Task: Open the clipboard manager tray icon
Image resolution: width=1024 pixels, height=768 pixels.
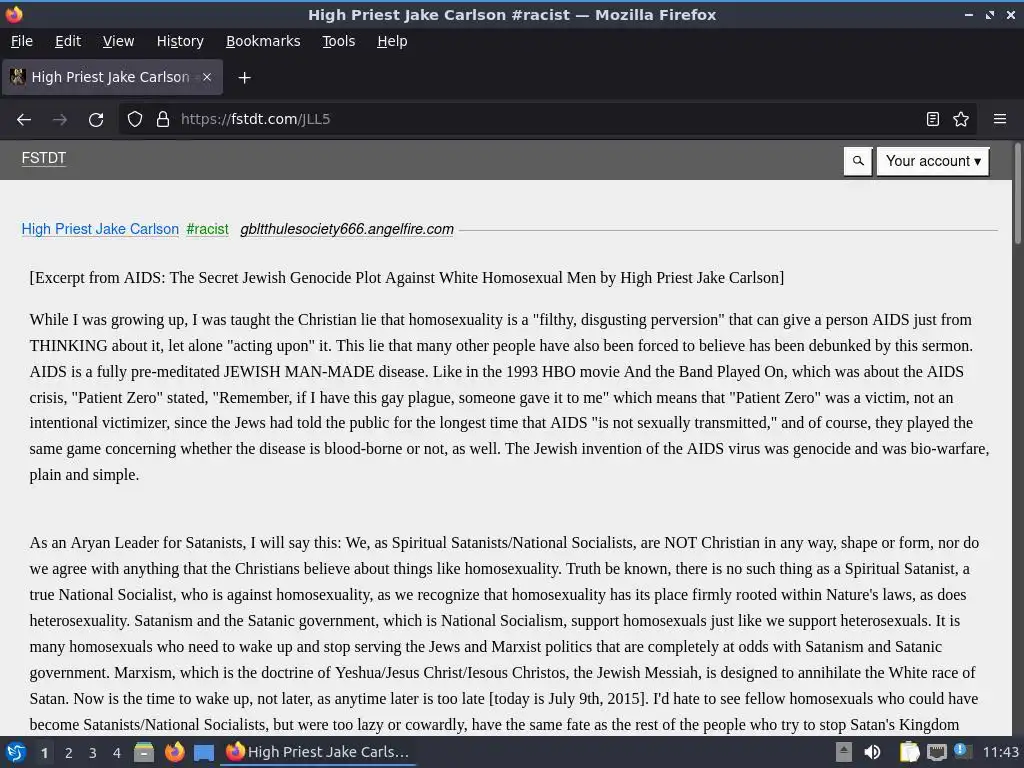Action: click(x=909, y=752)
